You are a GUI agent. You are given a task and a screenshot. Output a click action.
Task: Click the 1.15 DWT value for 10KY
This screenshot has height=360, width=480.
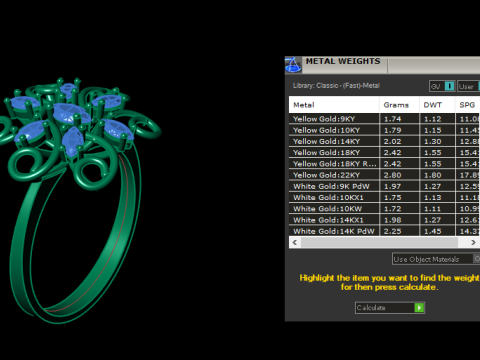tap(433, 130)
